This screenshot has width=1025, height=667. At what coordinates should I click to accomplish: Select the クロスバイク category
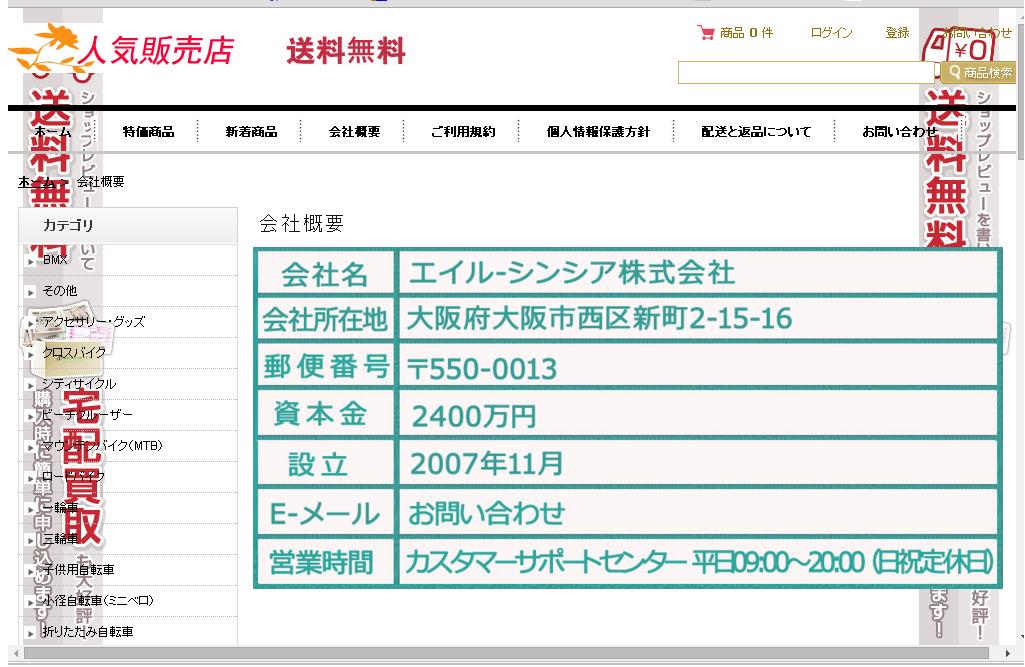tap(74, 352)
